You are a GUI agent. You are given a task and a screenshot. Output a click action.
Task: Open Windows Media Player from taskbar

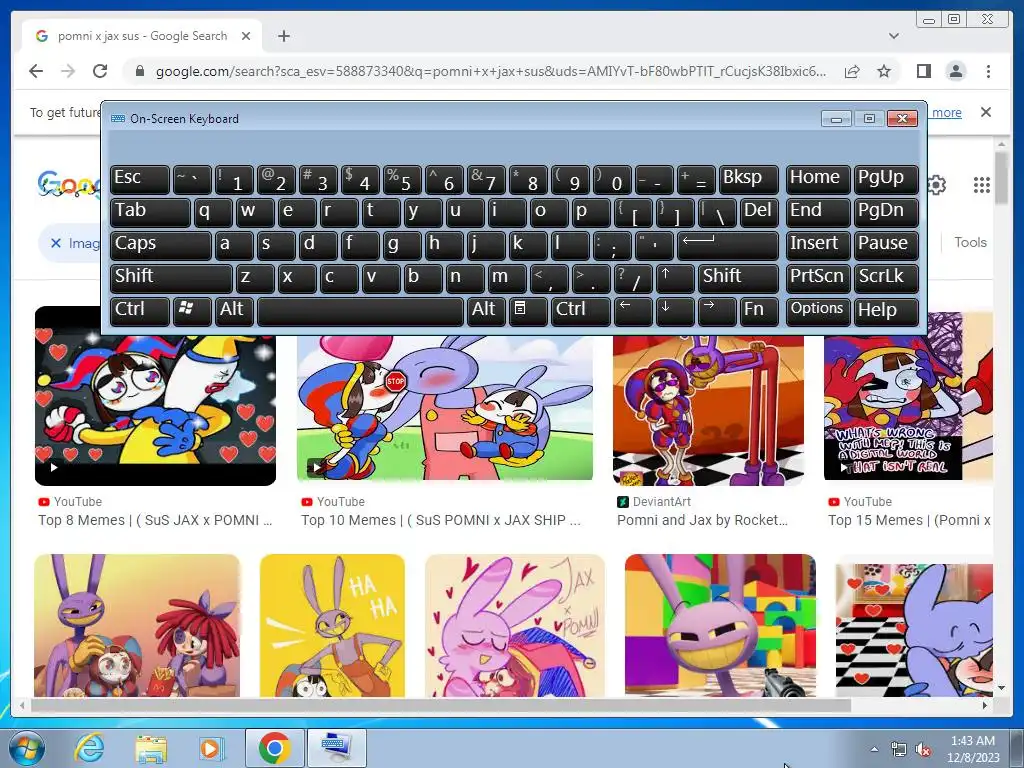[x=212, y=748]
